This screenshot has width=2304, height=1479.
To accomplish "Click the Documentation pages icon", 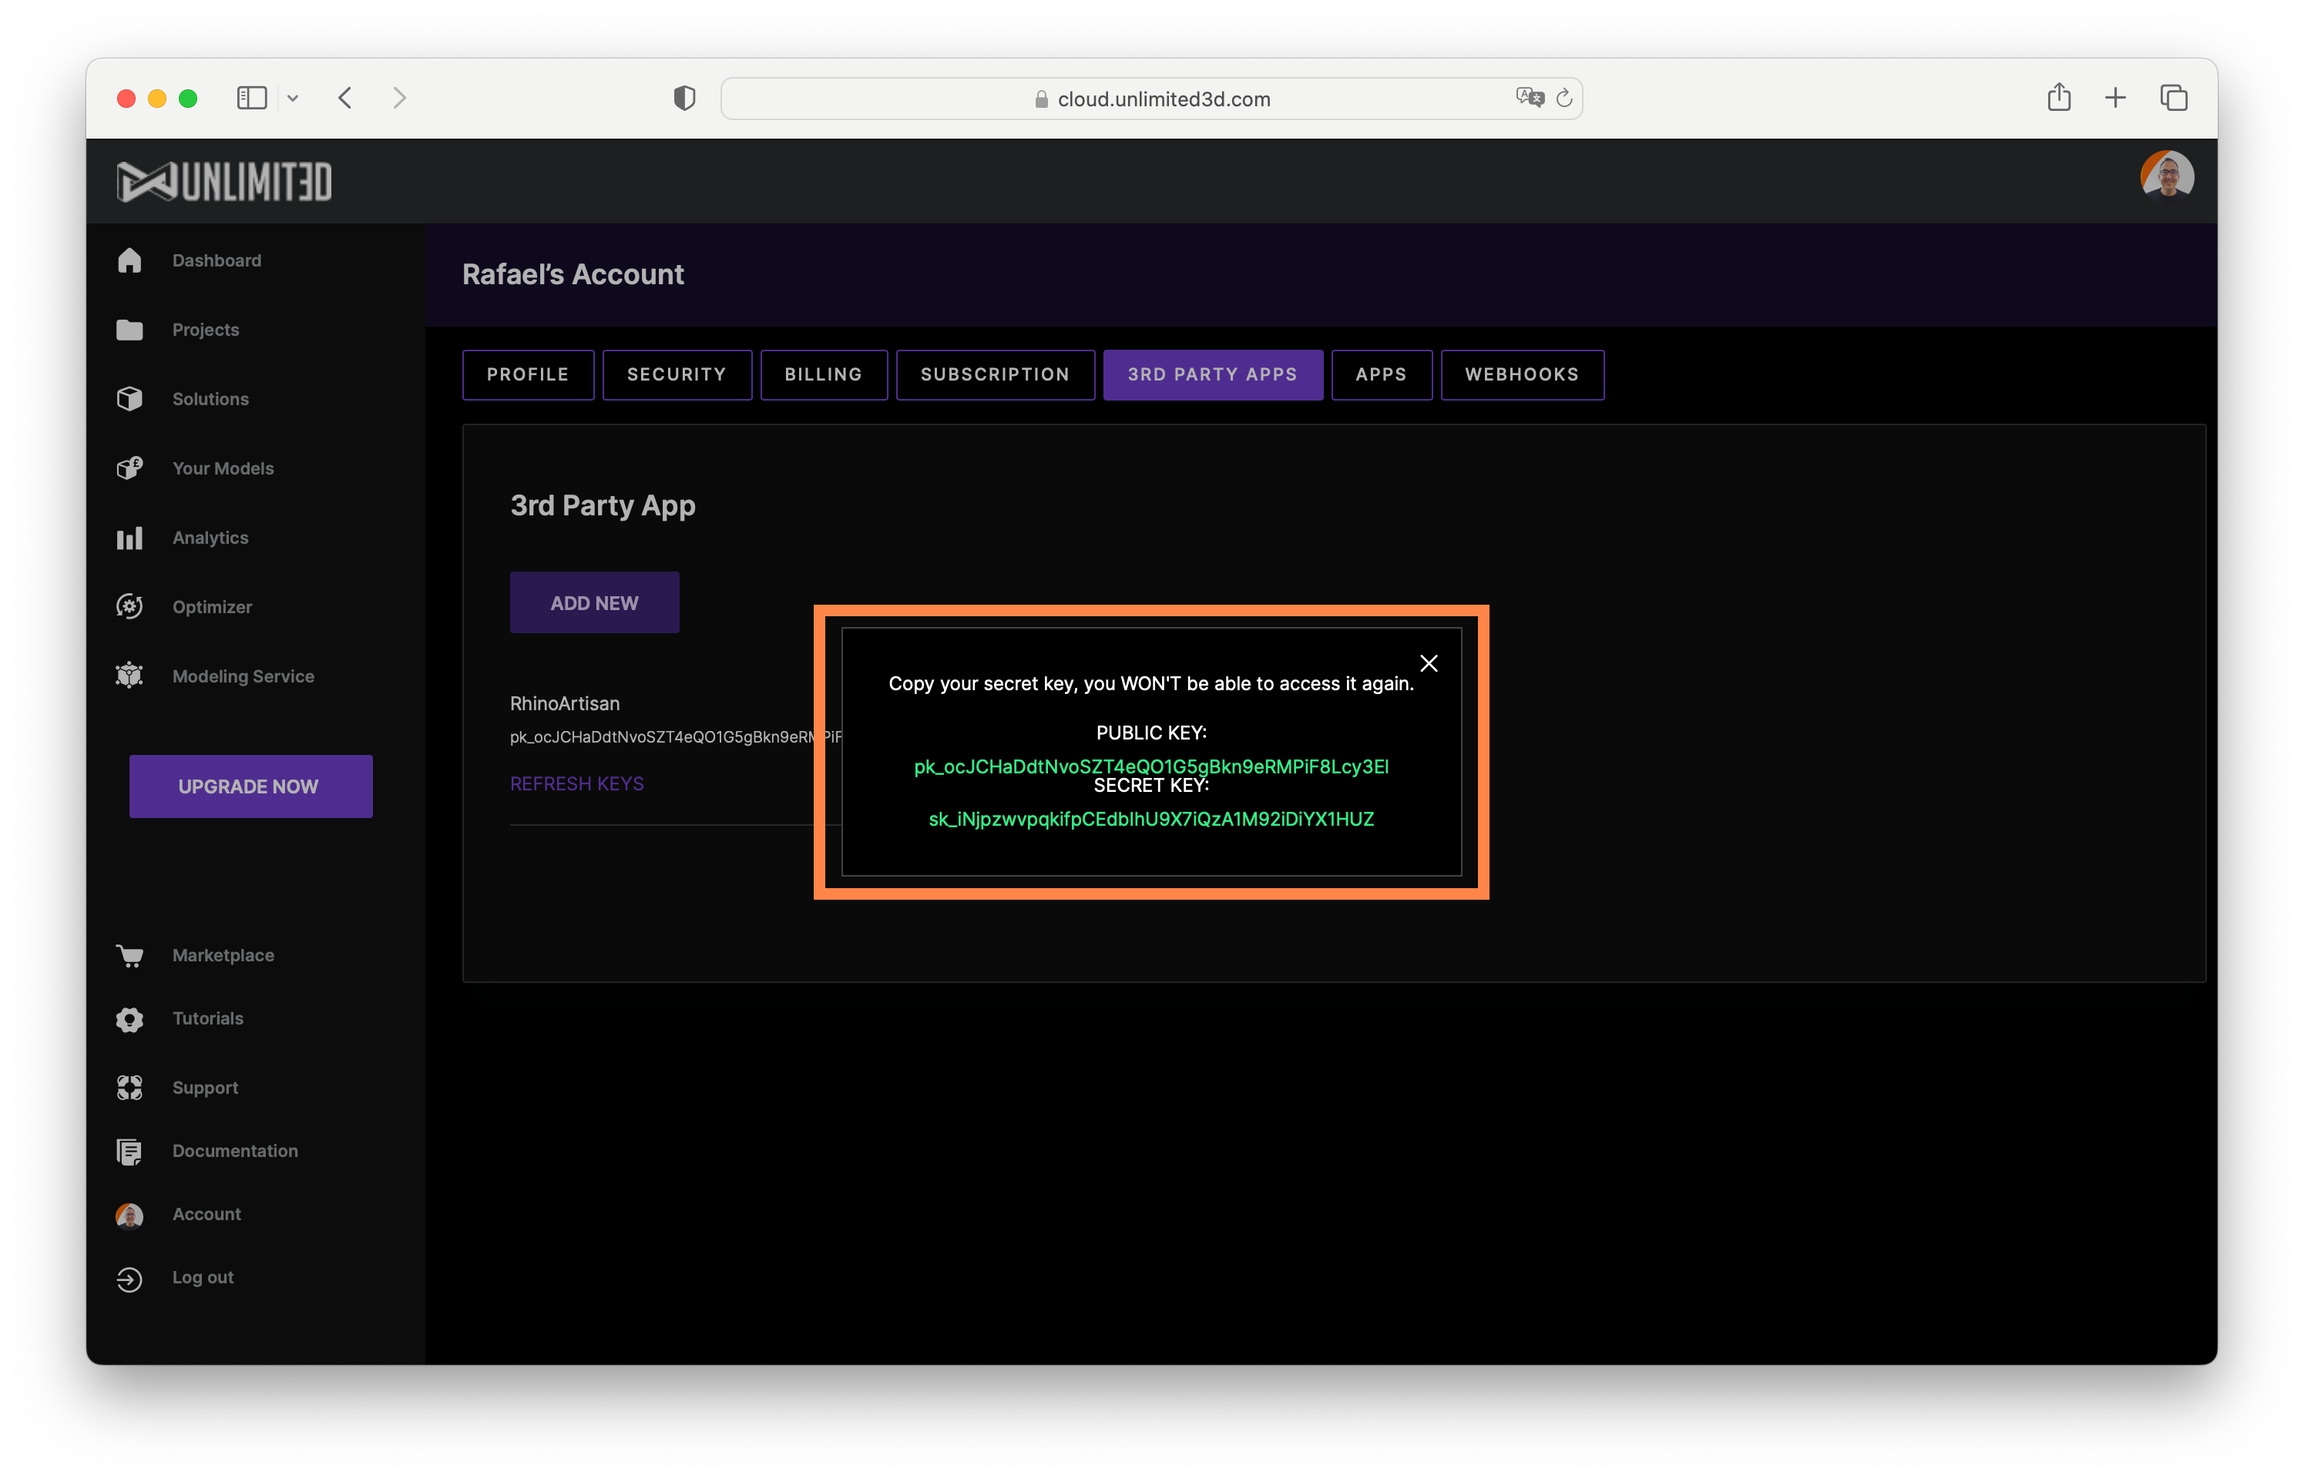I will (129, 1151).
